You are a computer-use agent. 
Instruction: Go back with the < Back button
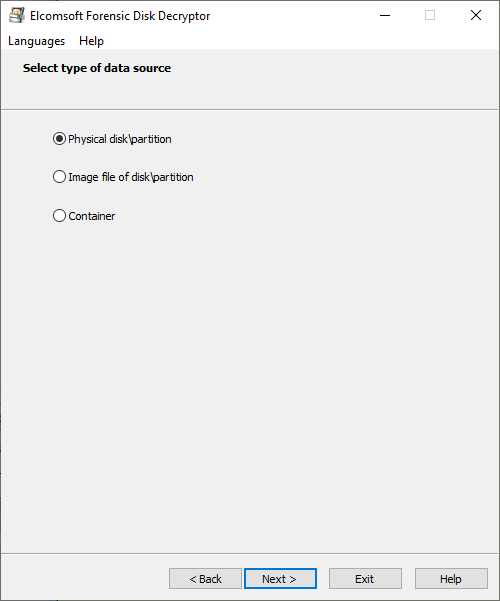205,578
